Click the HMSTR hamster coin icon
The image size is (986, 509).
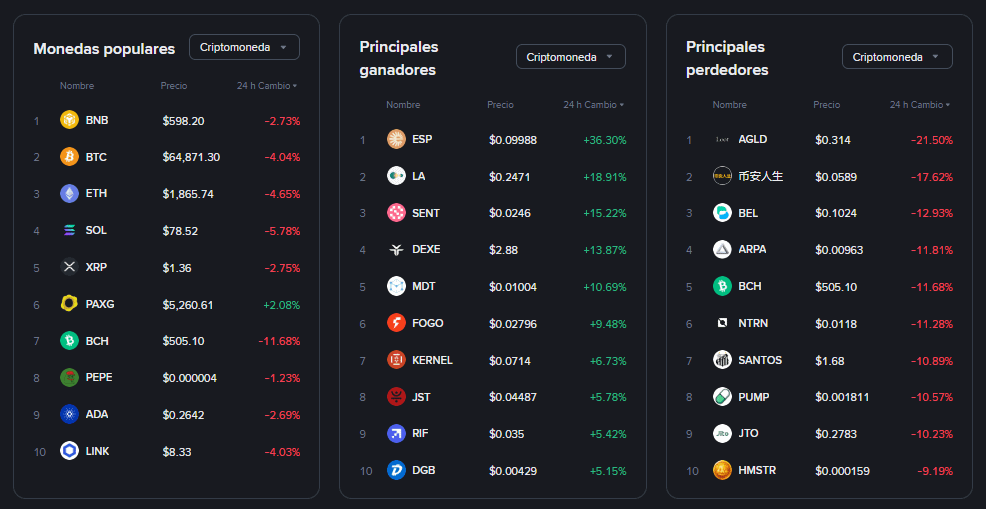pos(722,470)
